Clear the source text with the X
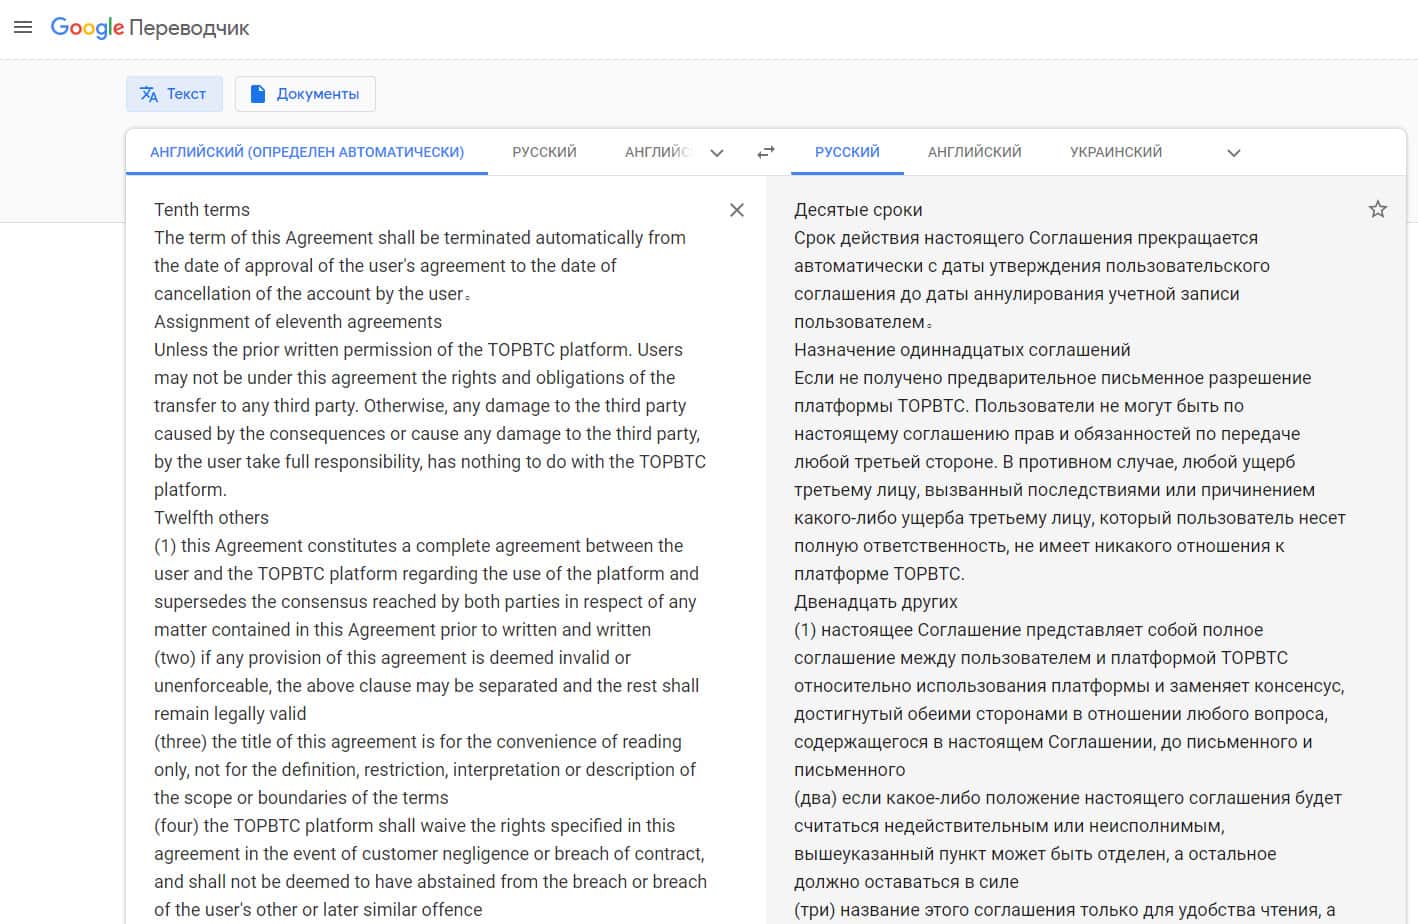 point(737,210)
